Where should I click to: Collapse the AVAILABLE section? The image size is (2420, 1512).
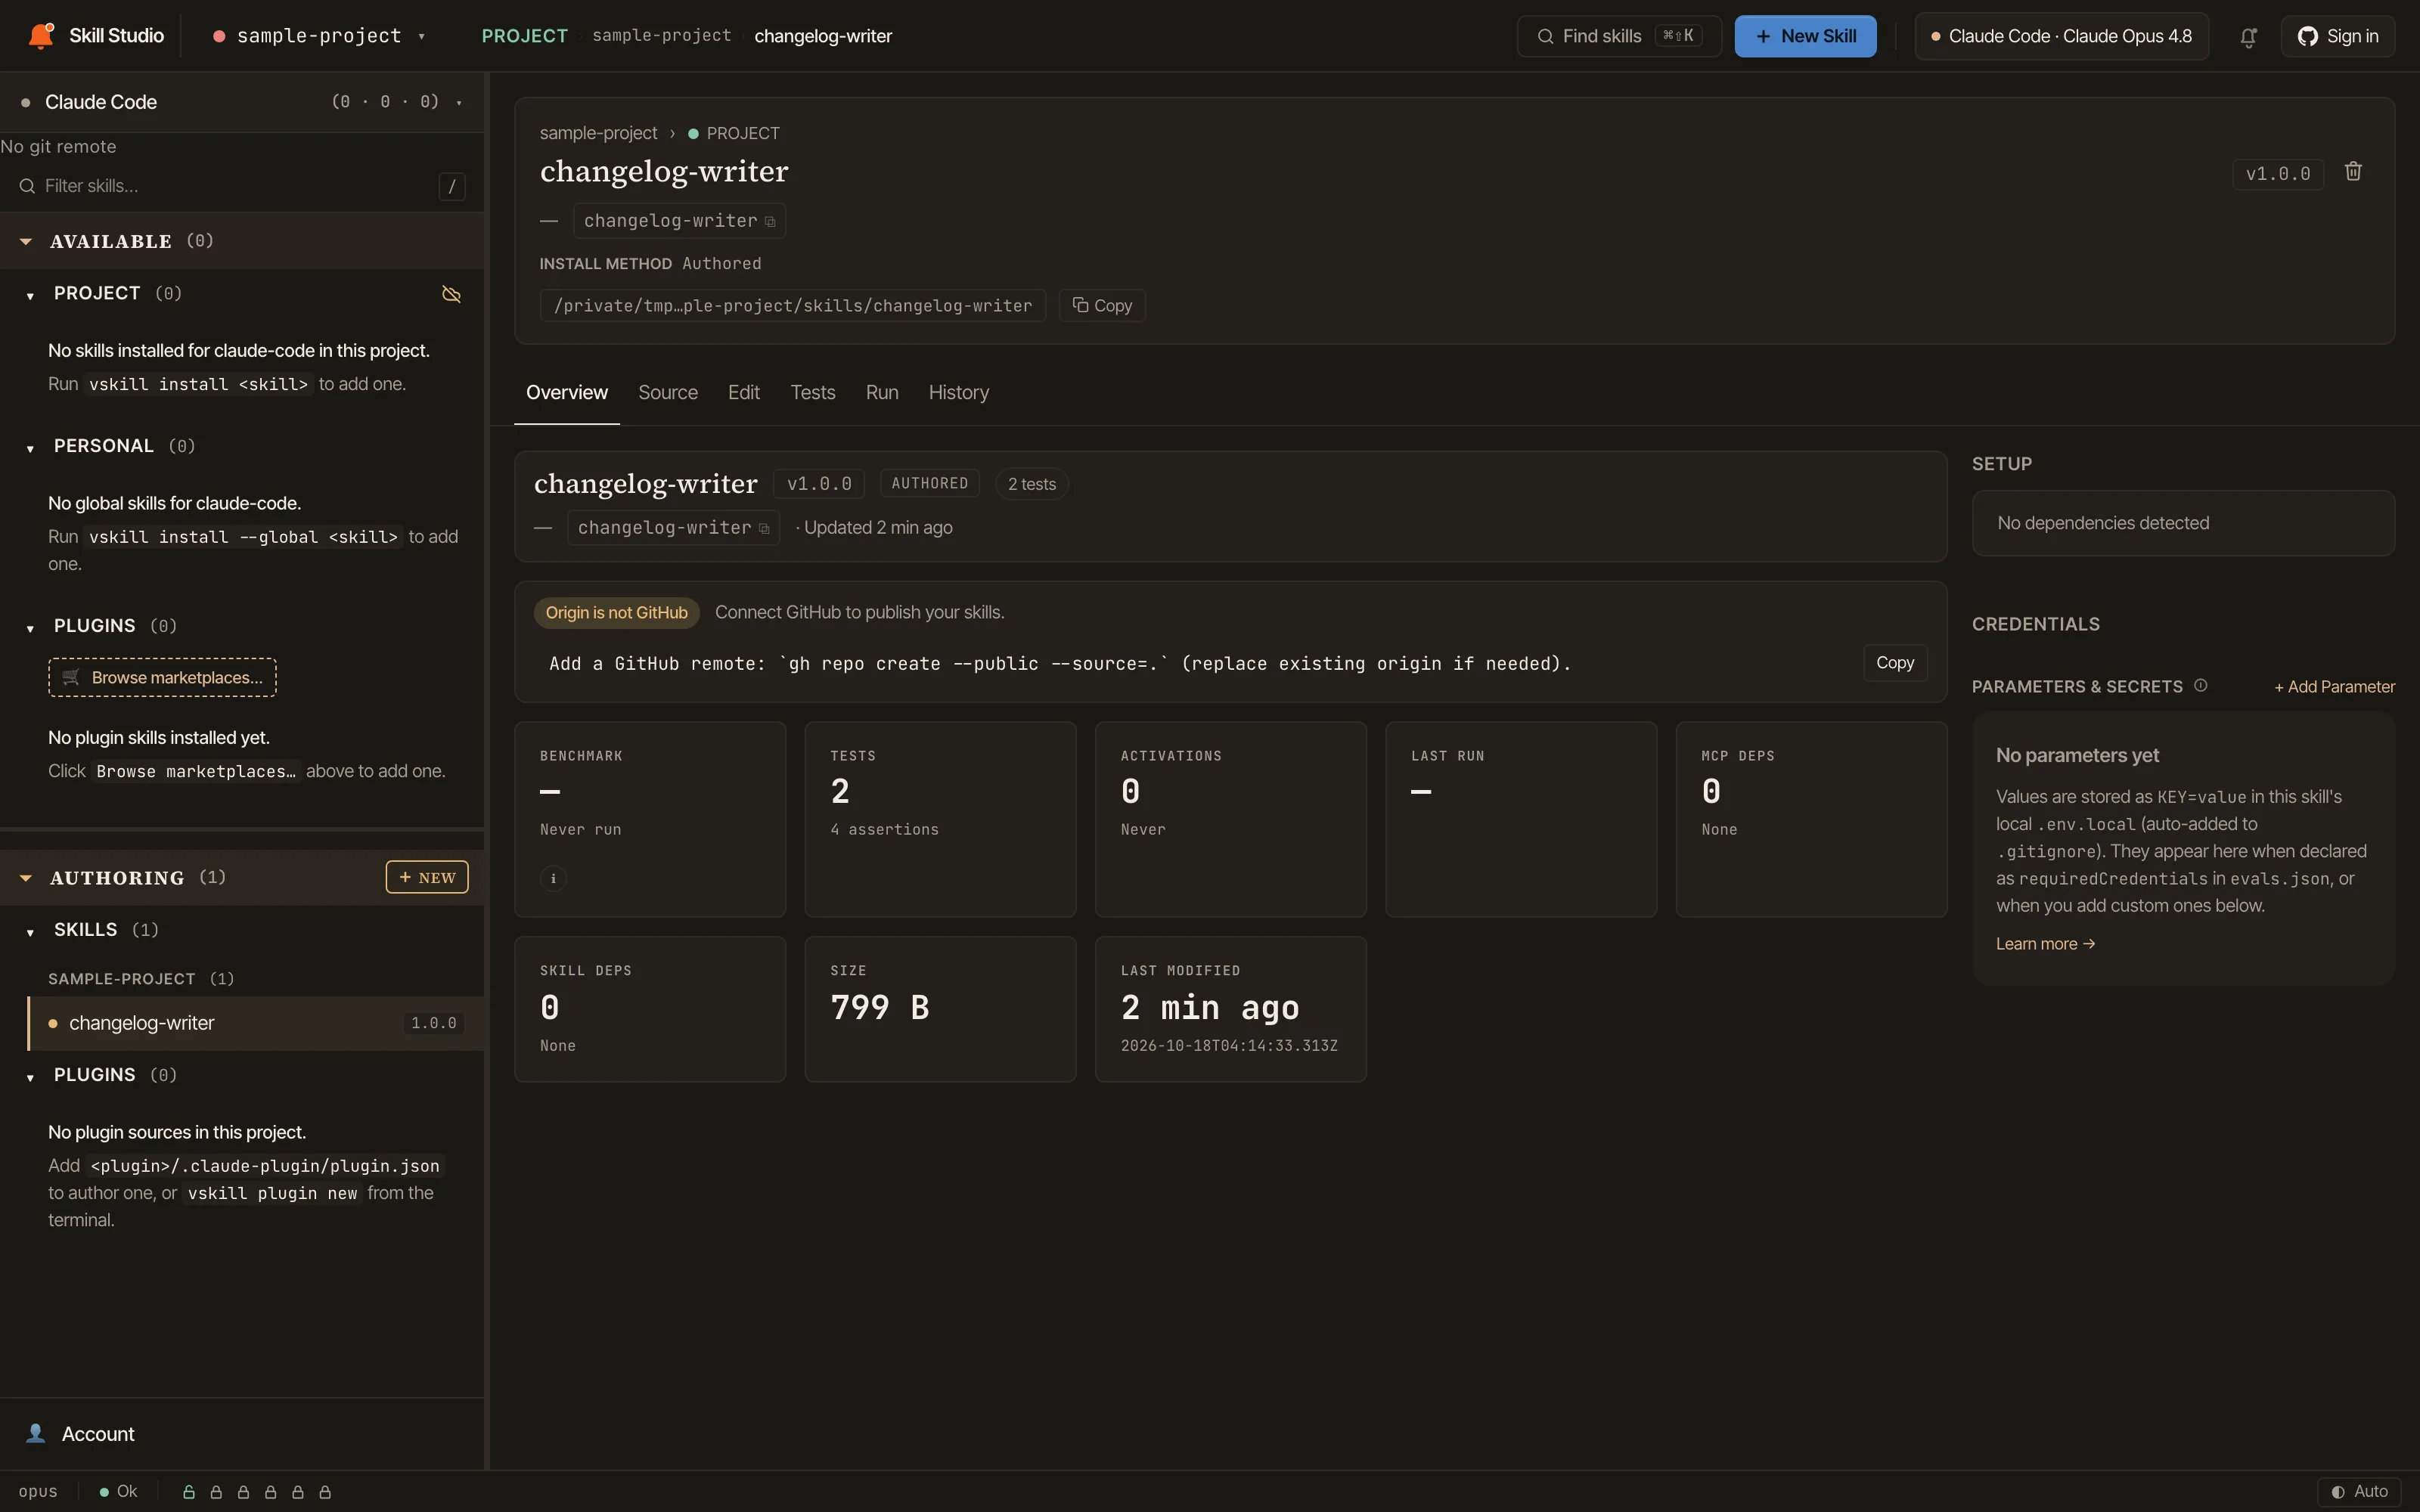[26, 241]
